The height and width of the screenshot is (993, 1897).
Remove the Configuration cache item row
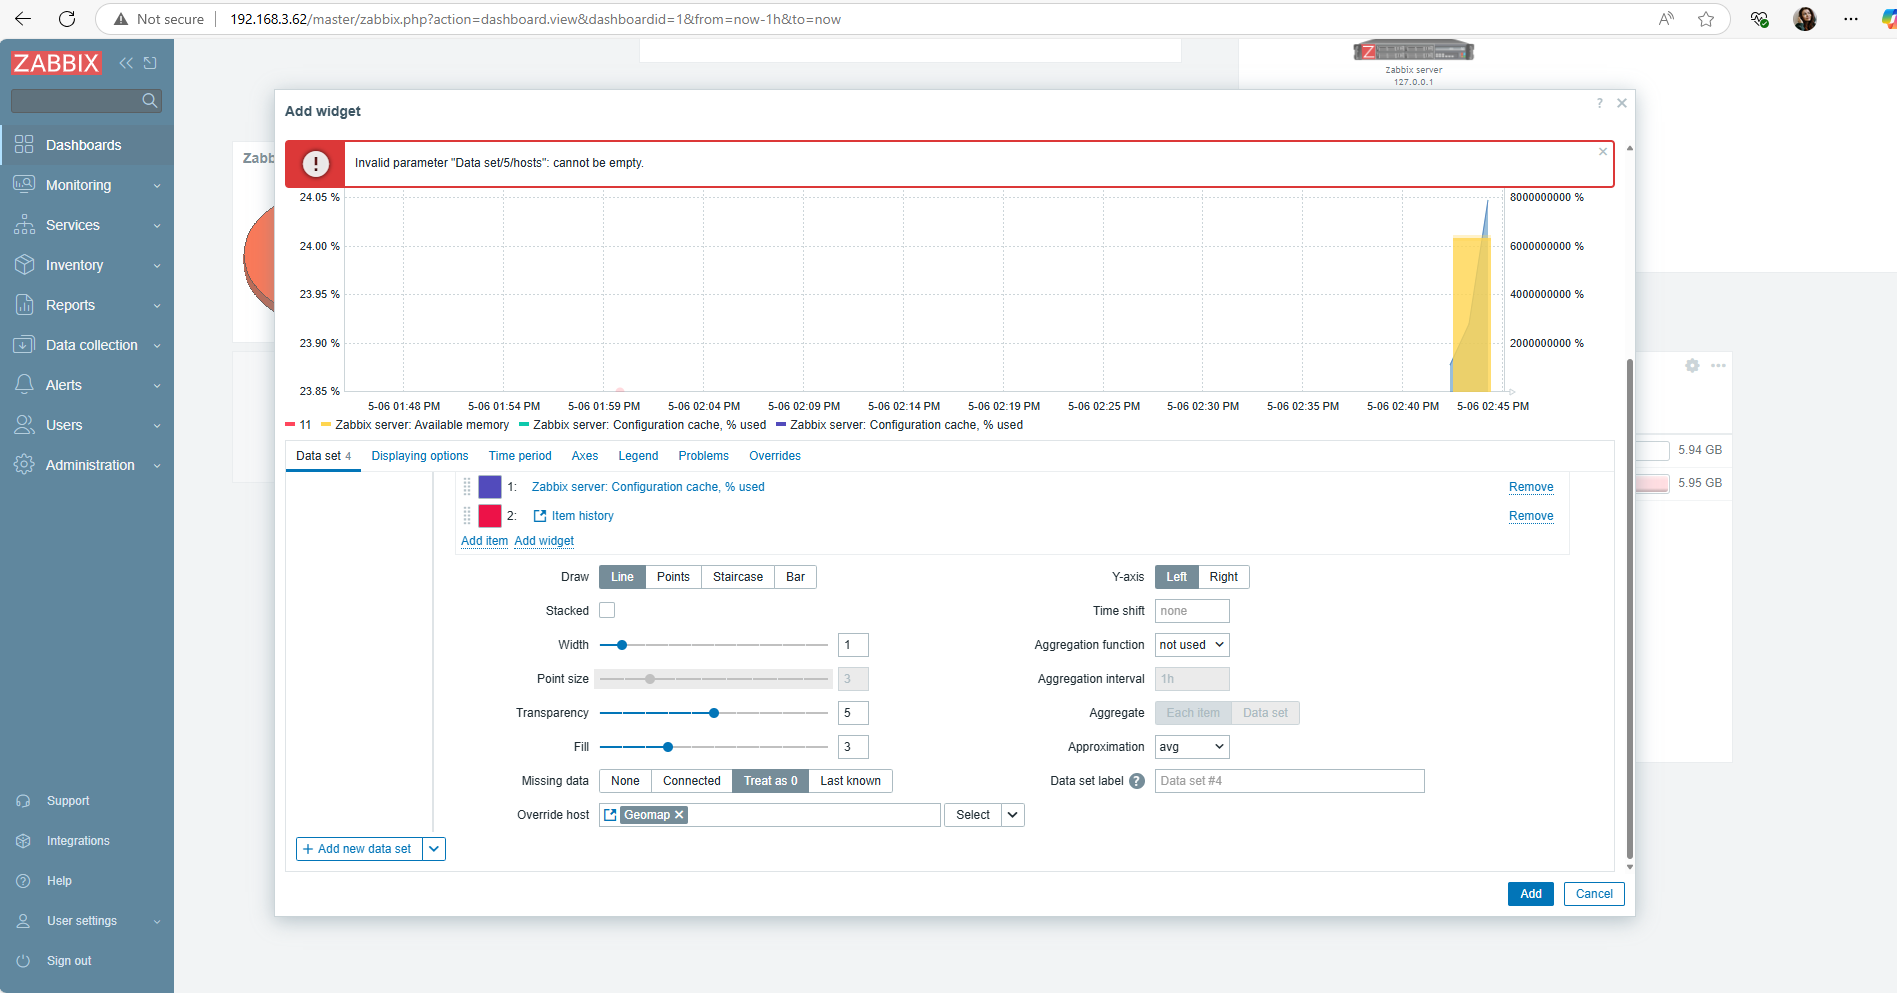coord(1531,487)
